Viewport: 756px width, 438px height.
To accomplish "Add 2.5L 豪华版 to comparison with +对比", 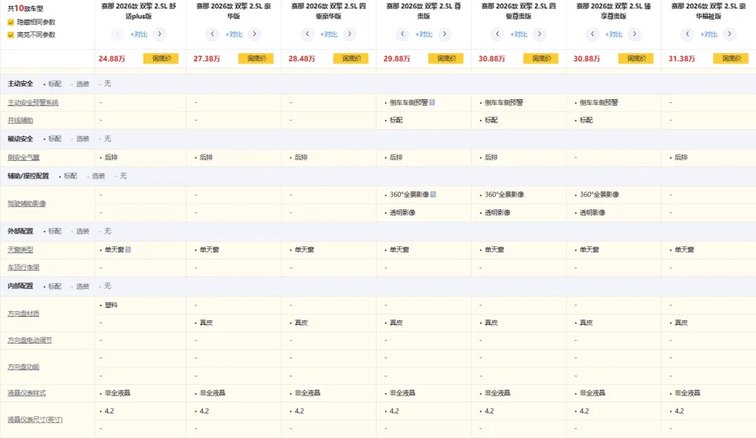I will coord(233,34).
